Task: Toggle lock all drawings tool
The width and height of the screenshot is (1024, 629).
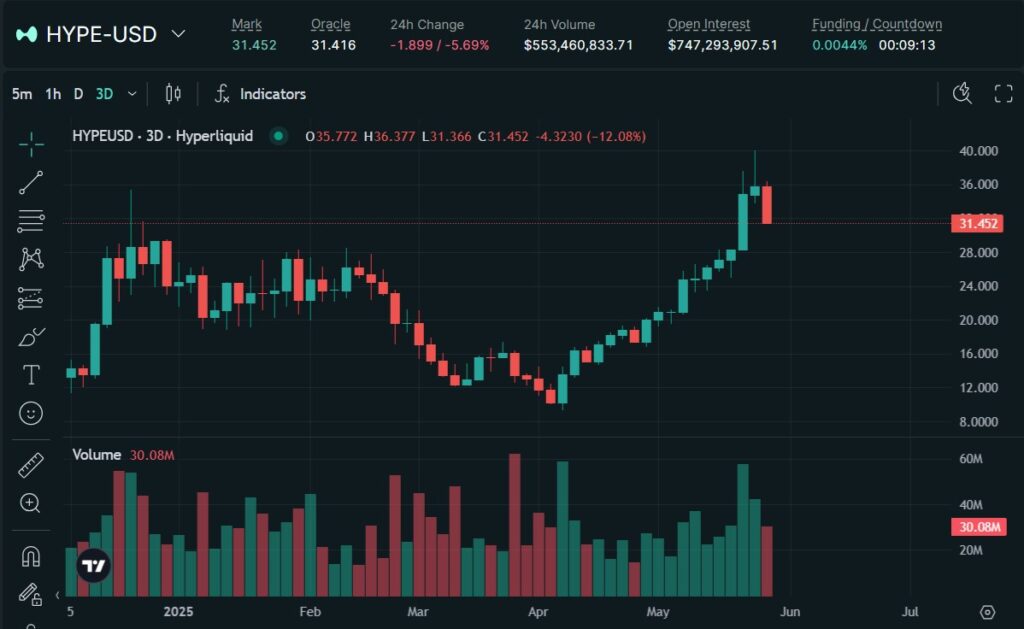Action: [31, 594]
